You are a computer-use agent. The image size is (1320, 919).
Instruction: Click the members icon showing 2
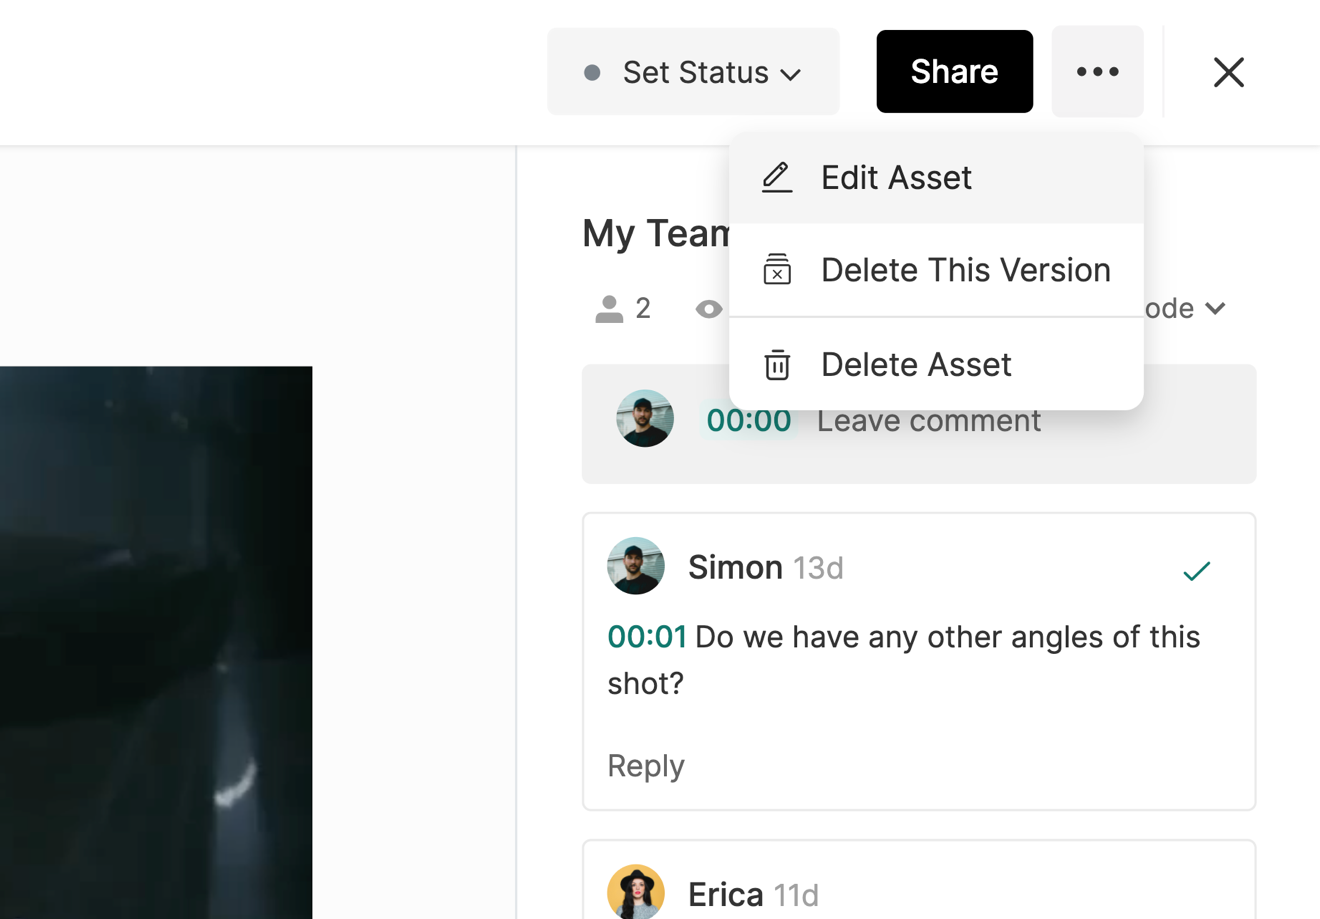609,309
